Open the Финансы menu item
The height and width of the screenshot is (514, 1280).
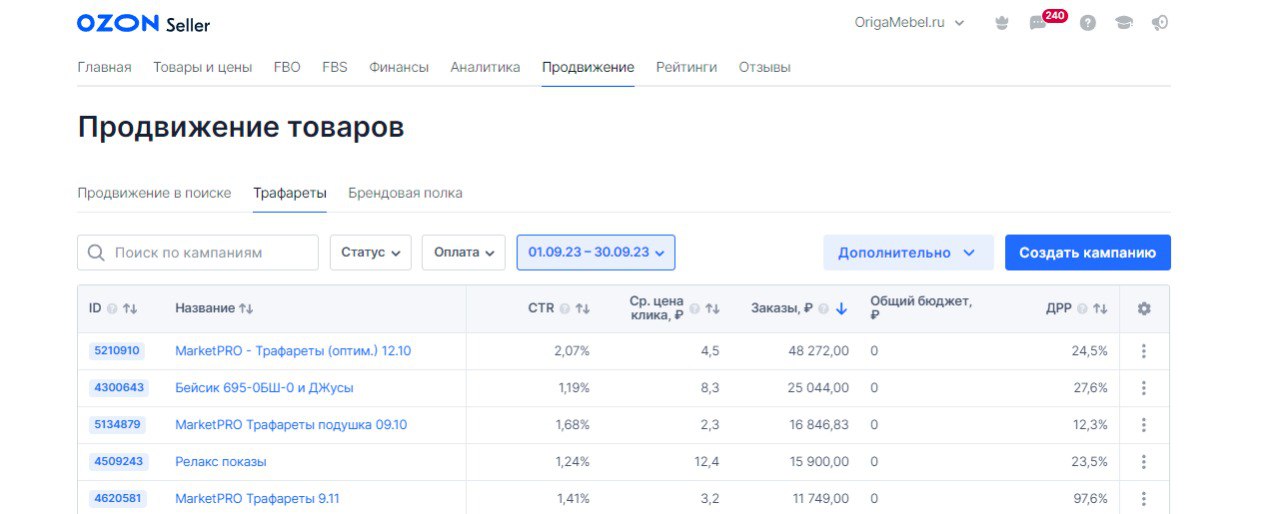399,67
